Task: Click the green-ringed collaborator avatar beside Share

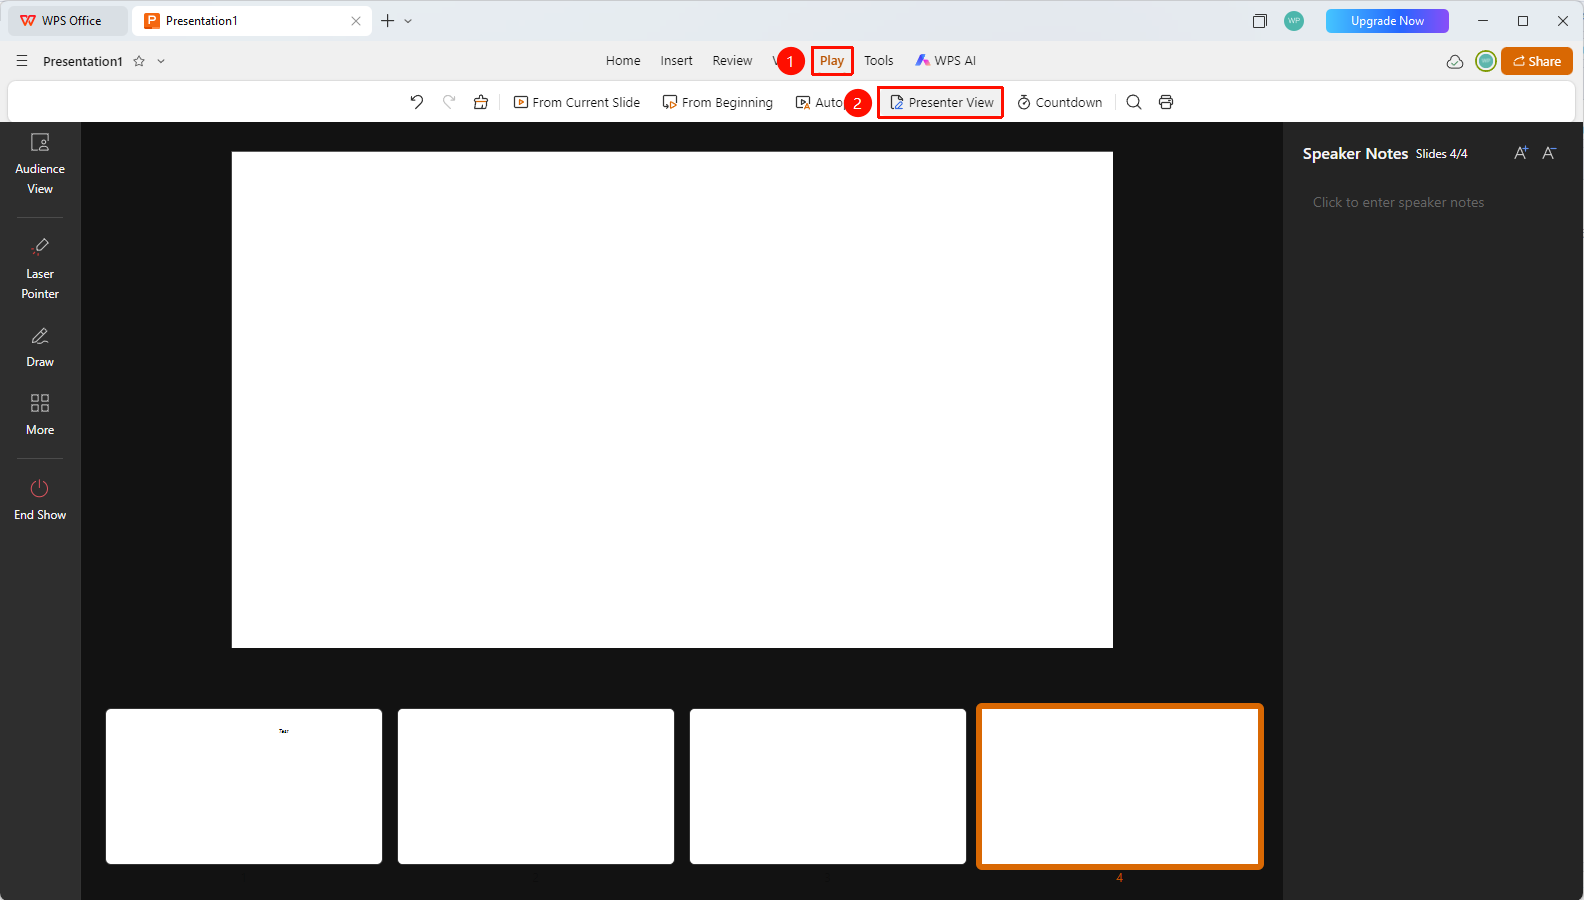Action: (1486, 61)
